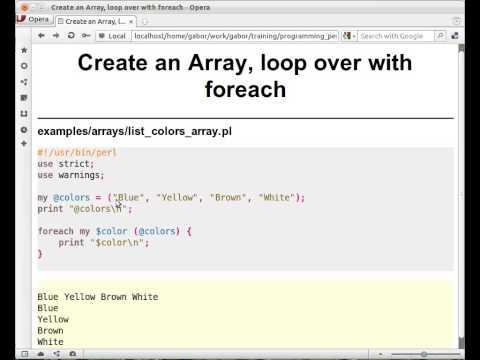Adjust the page zoom slider

pos(424,354)
